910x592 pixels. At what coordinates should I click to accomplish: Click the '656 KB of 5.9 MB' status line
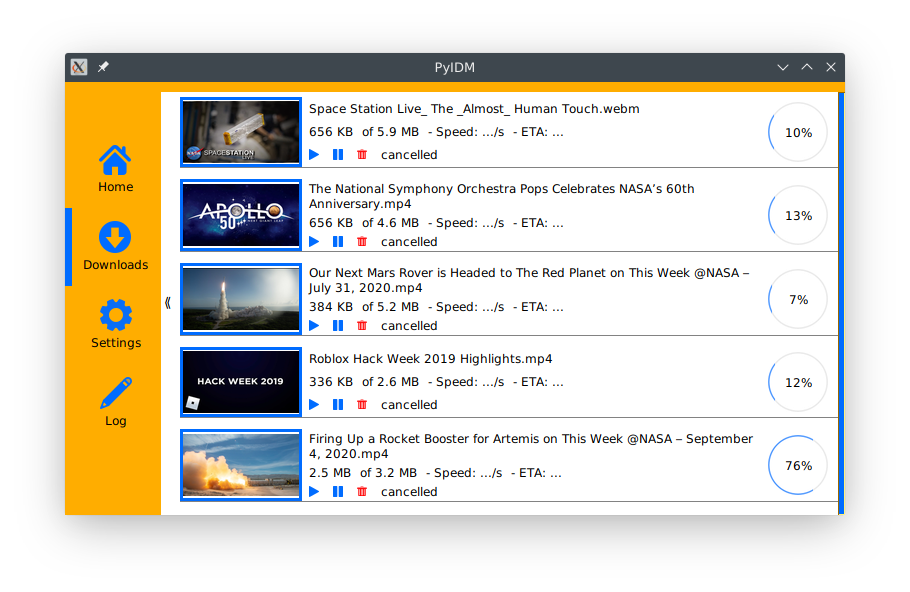[x=436, y=132]
